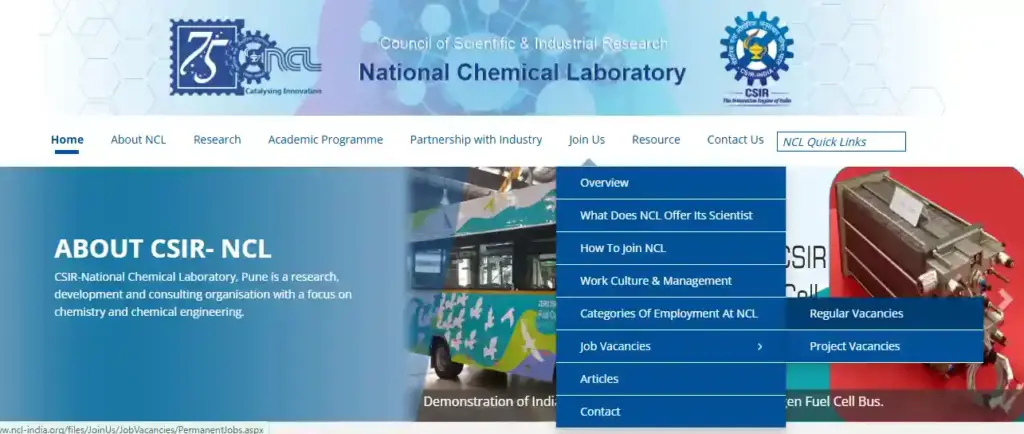Select Academic Programme in navigation bar
1024x434 pixels.
[x=325, y=140]
